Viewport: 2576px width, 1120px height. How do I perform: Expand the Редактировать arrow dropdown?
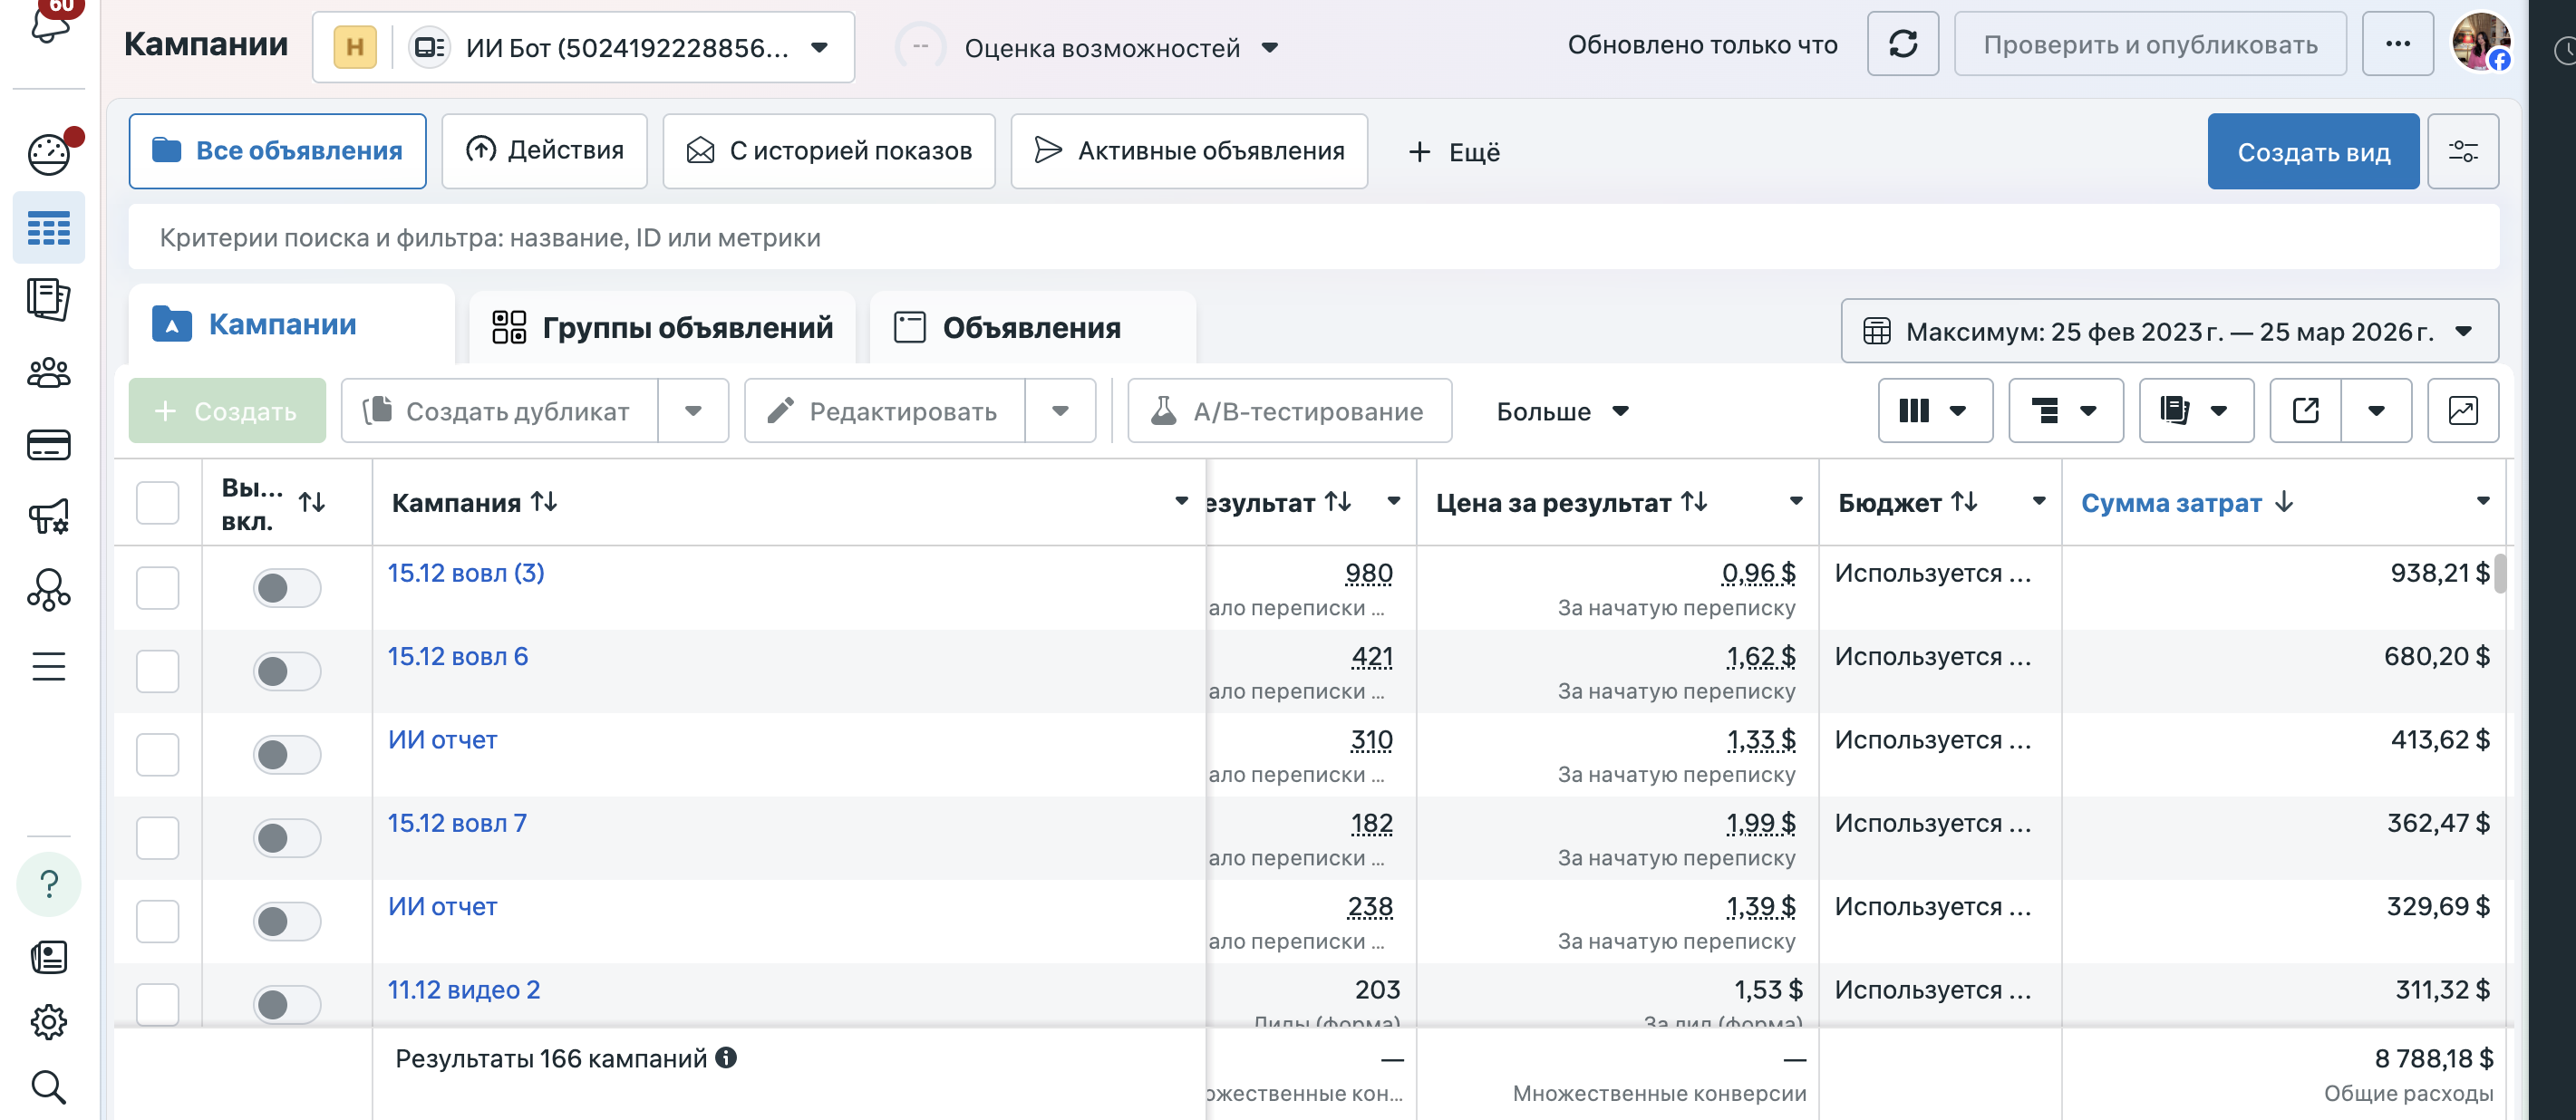point(1060,410)
